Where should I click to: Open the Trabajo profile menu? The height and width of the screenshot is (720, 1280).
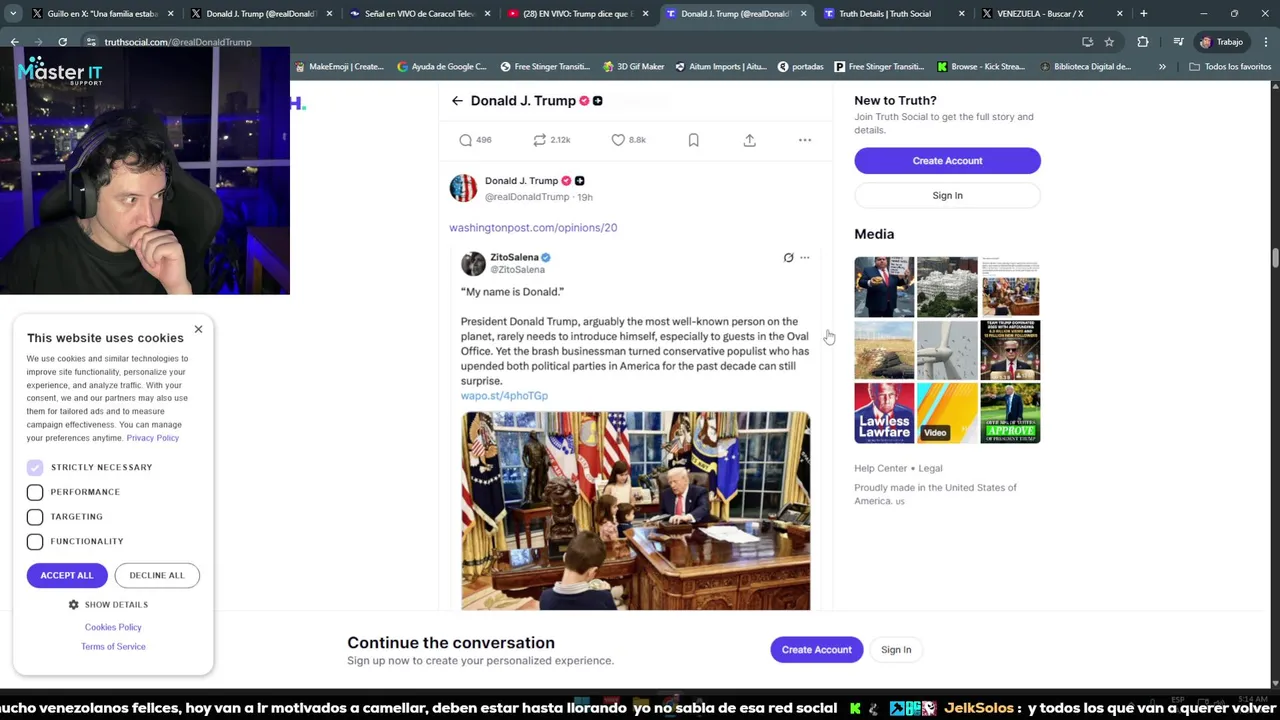[1221, 42]
